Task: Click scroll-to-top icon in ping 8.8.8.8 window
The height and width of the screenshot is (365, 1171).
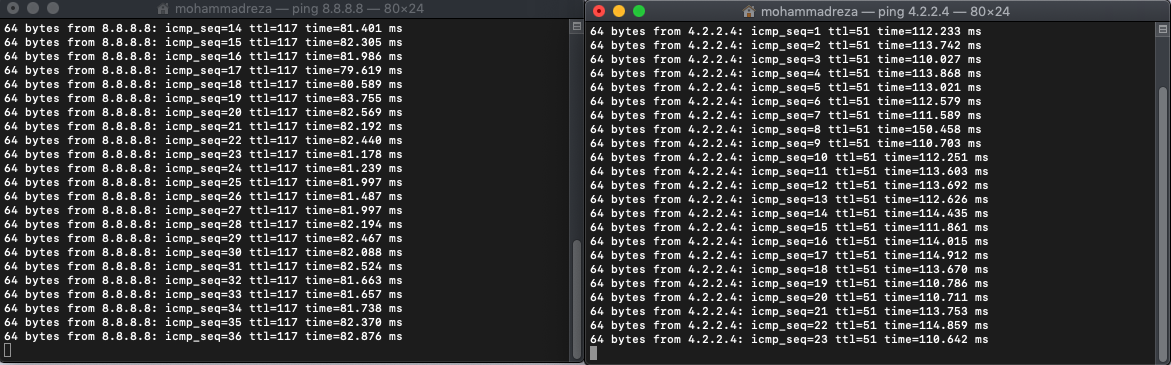Action: (576, 27)
